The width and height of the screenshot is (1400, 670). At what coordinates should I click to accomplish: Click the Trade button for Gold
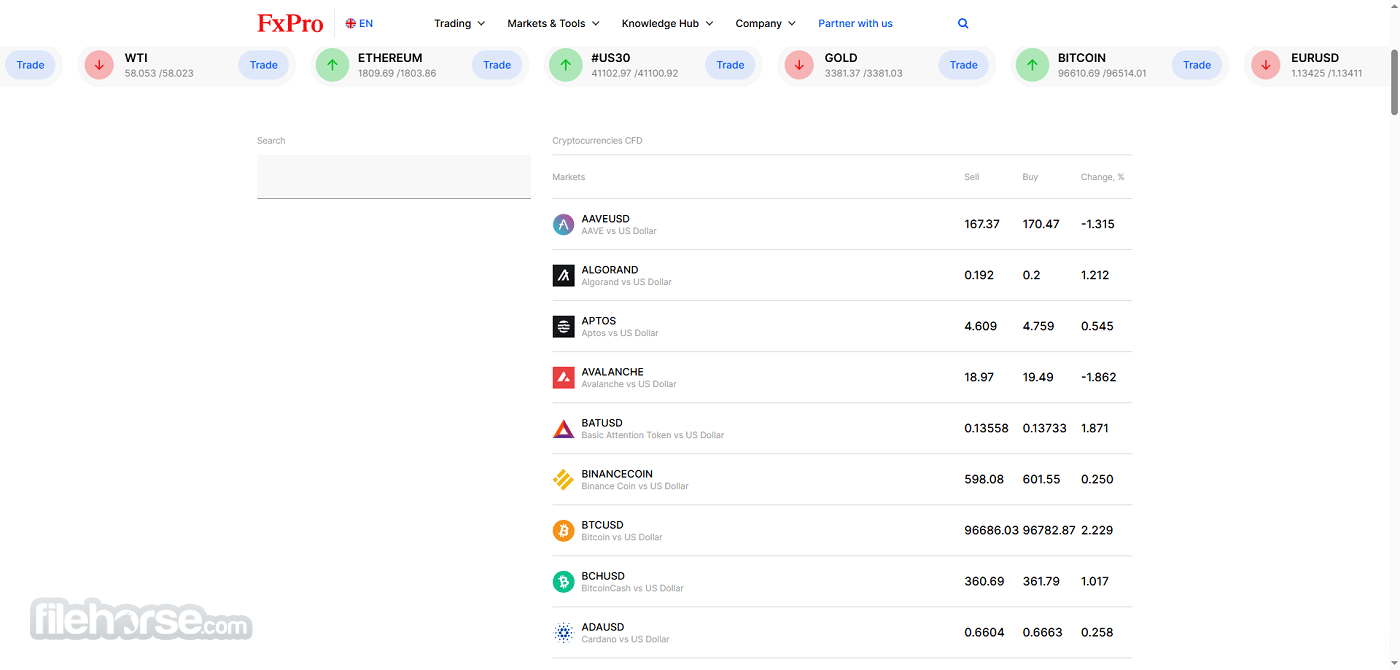(x=964, y=65)
